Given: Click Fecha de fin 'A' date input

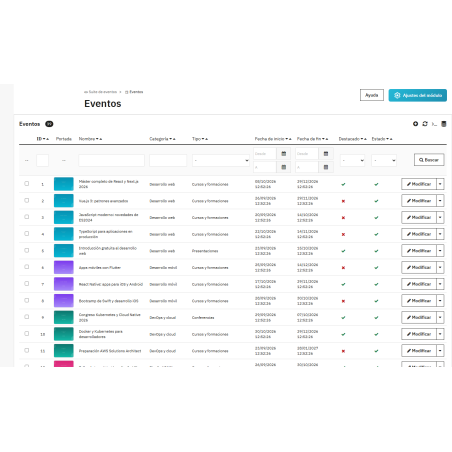Looking at the screenshot, I should click(x=307, y=167).
